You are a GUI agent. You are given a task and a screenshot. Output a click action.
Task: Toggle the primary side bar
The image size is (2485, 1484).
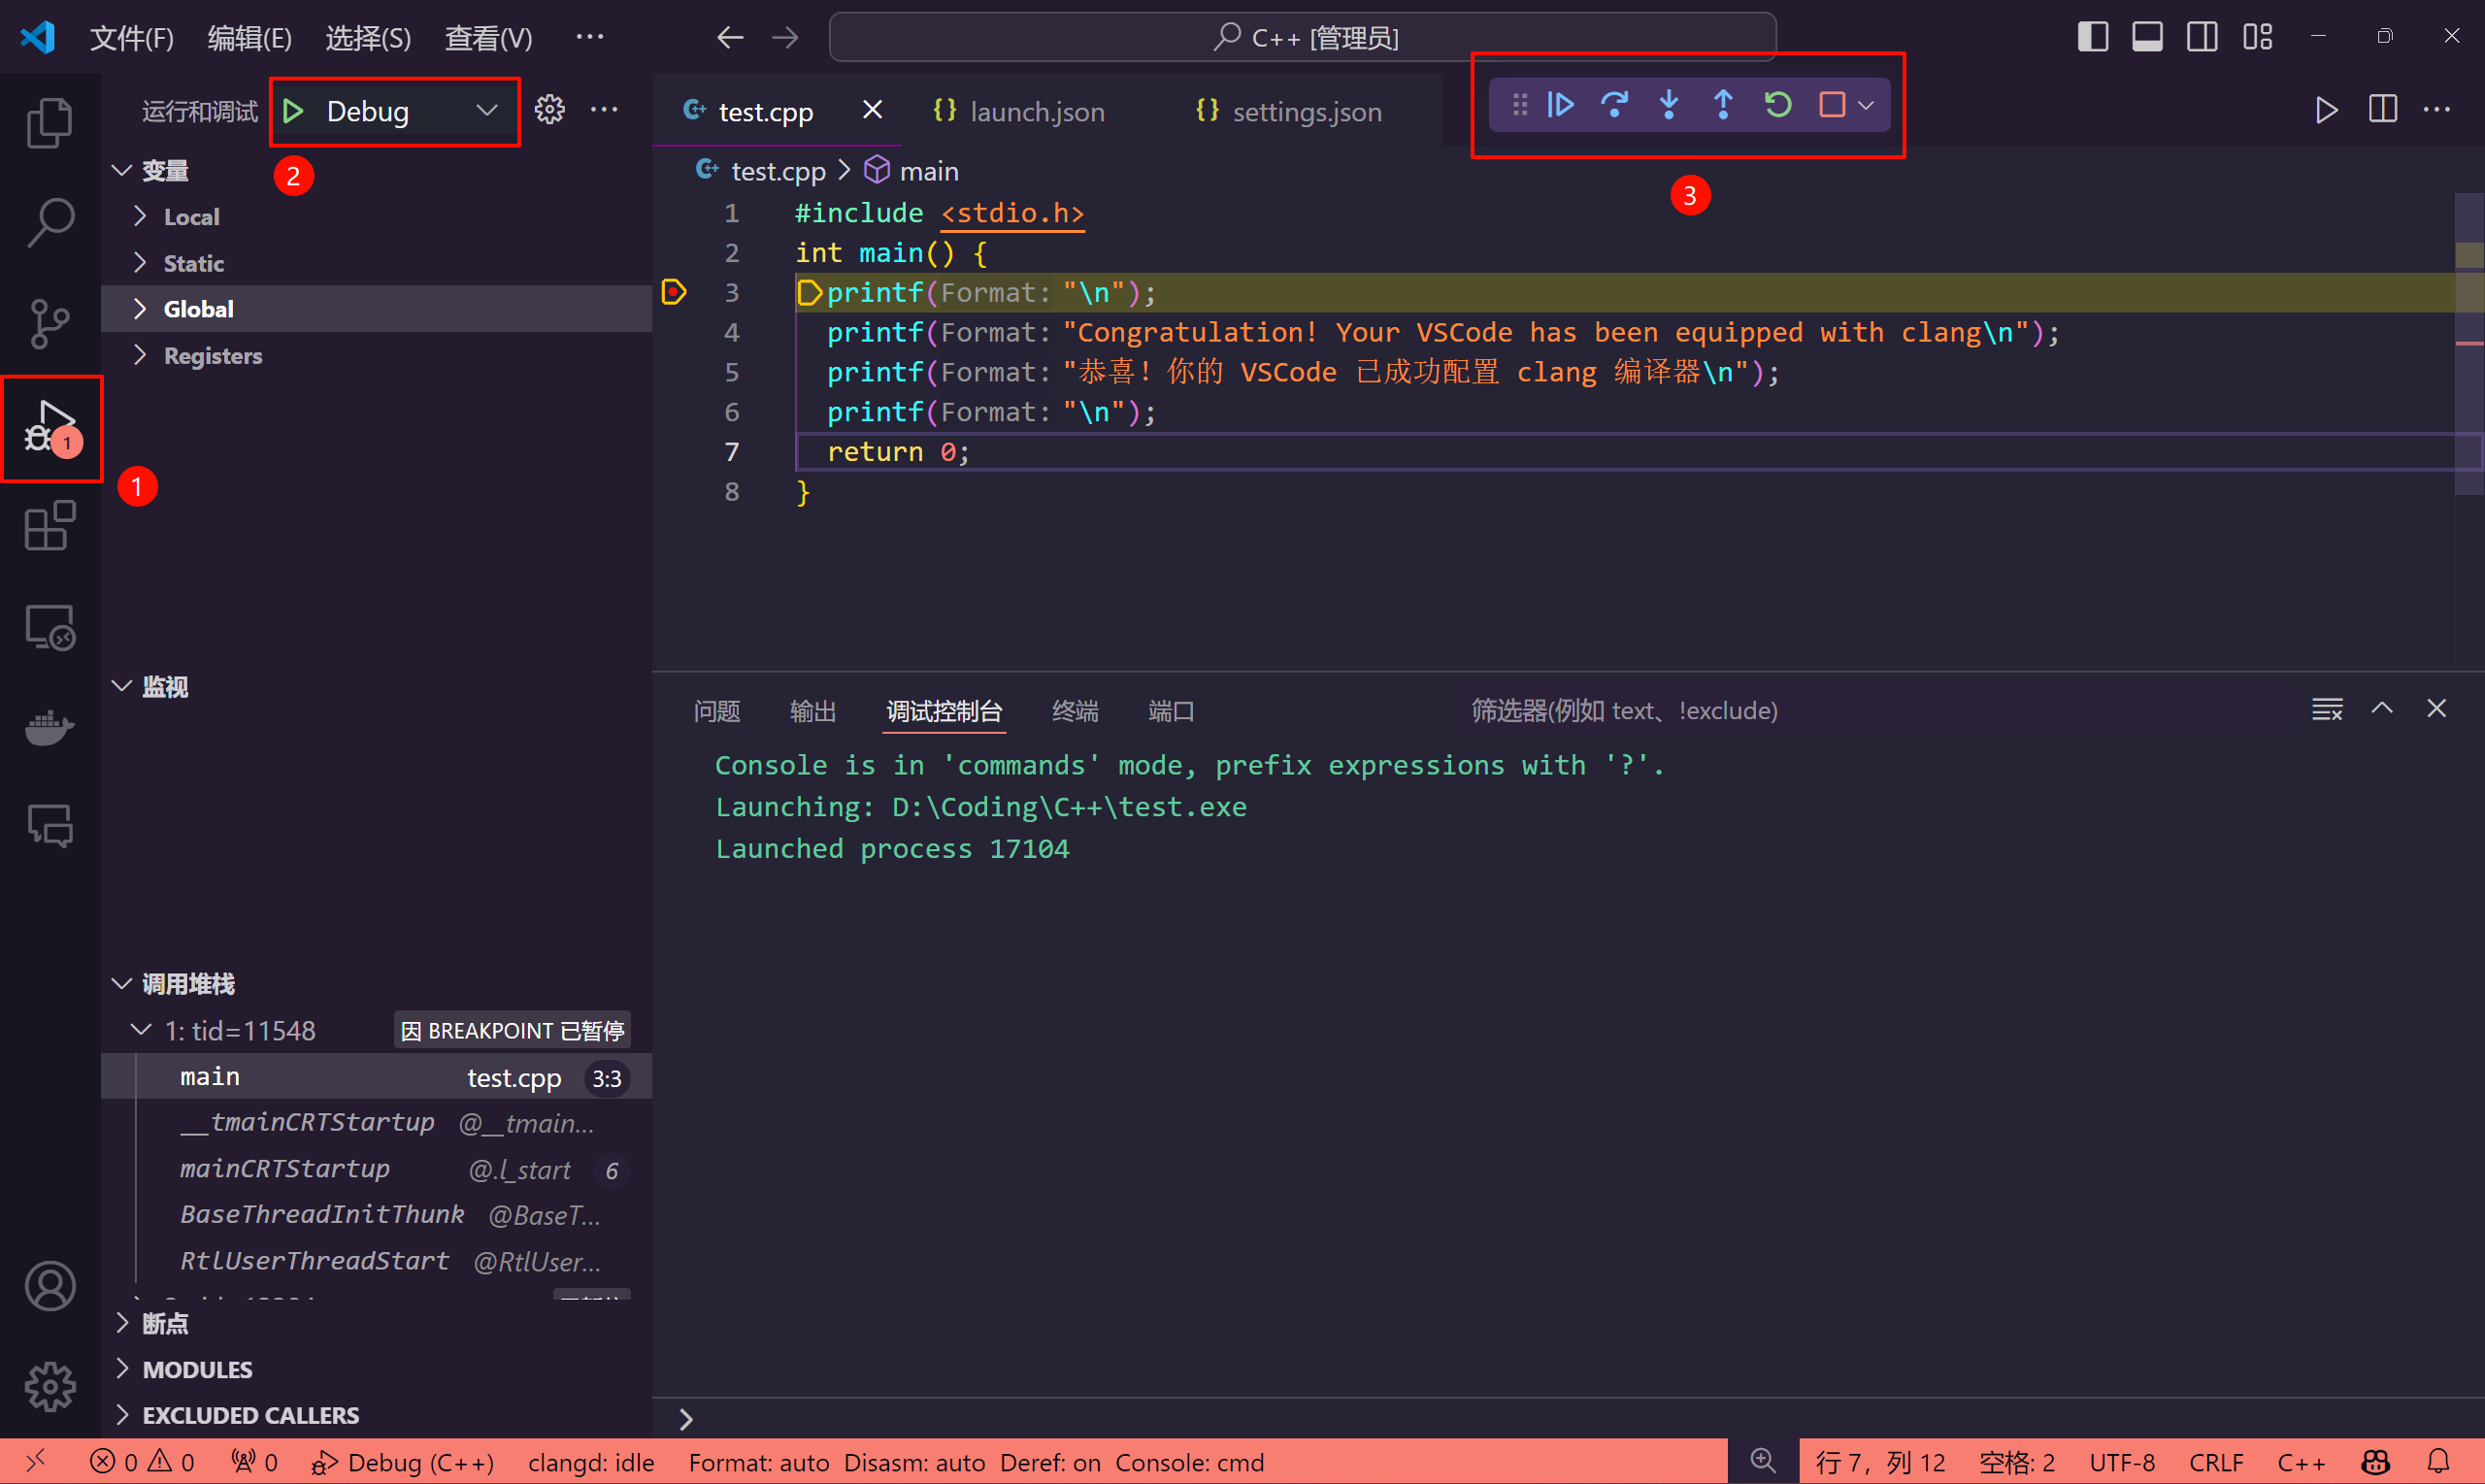(x=2092, y=37)
